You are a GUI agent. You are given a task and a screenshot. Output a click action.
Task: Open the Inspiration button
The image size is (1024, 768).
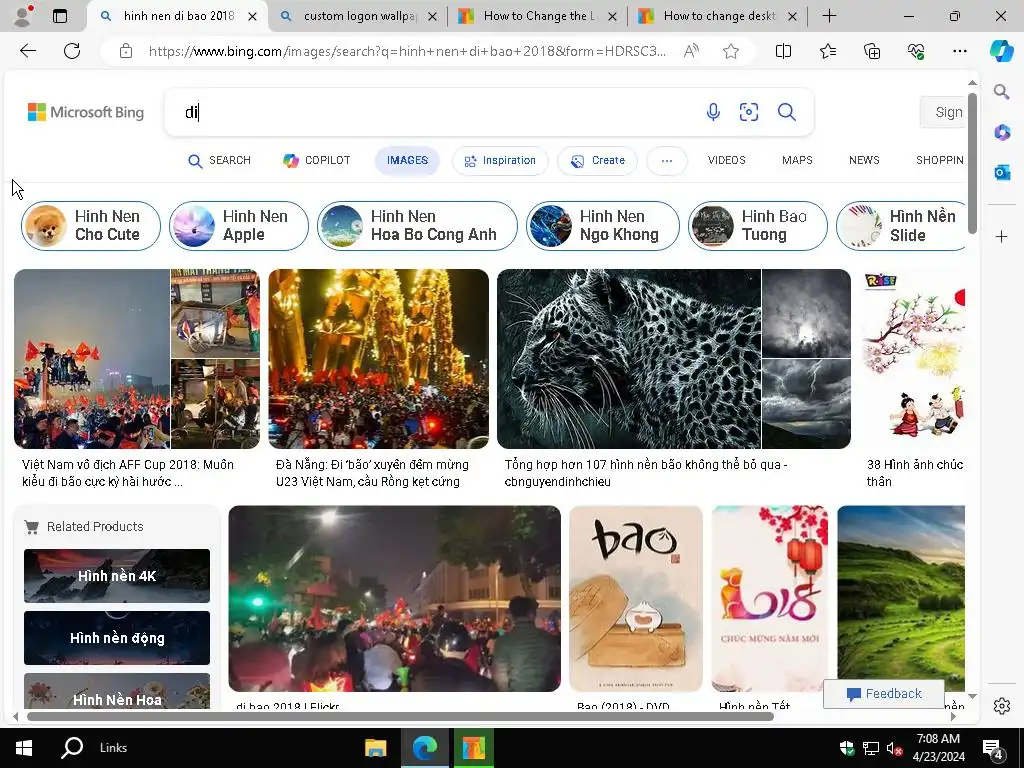500,161
